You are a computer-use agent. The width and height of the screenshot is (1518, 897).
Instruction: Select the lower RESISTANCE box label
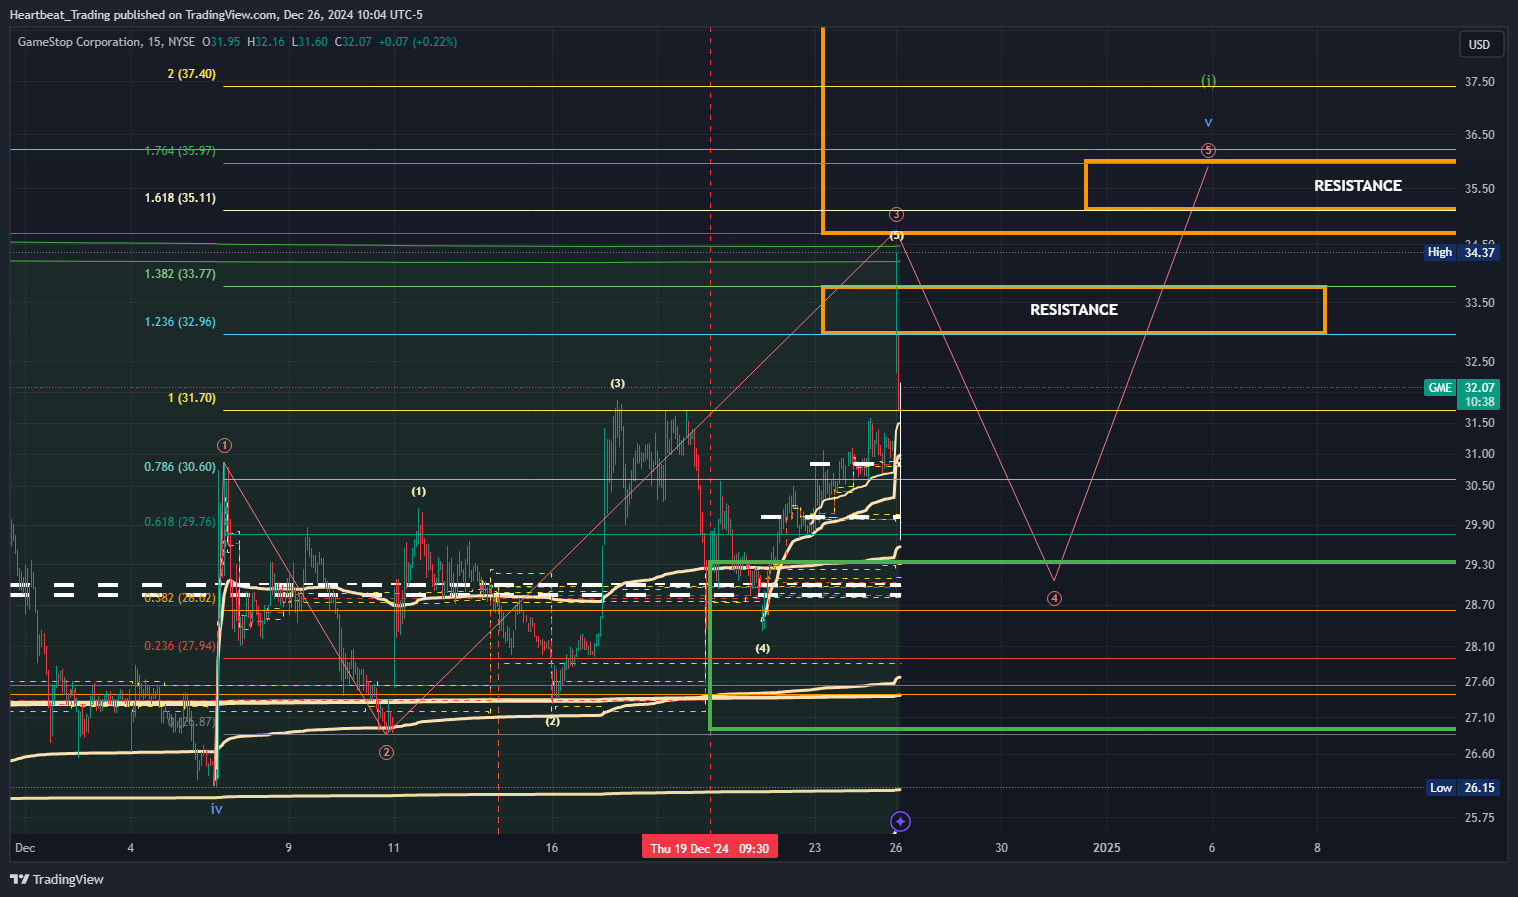click(x=1074, y=310)
